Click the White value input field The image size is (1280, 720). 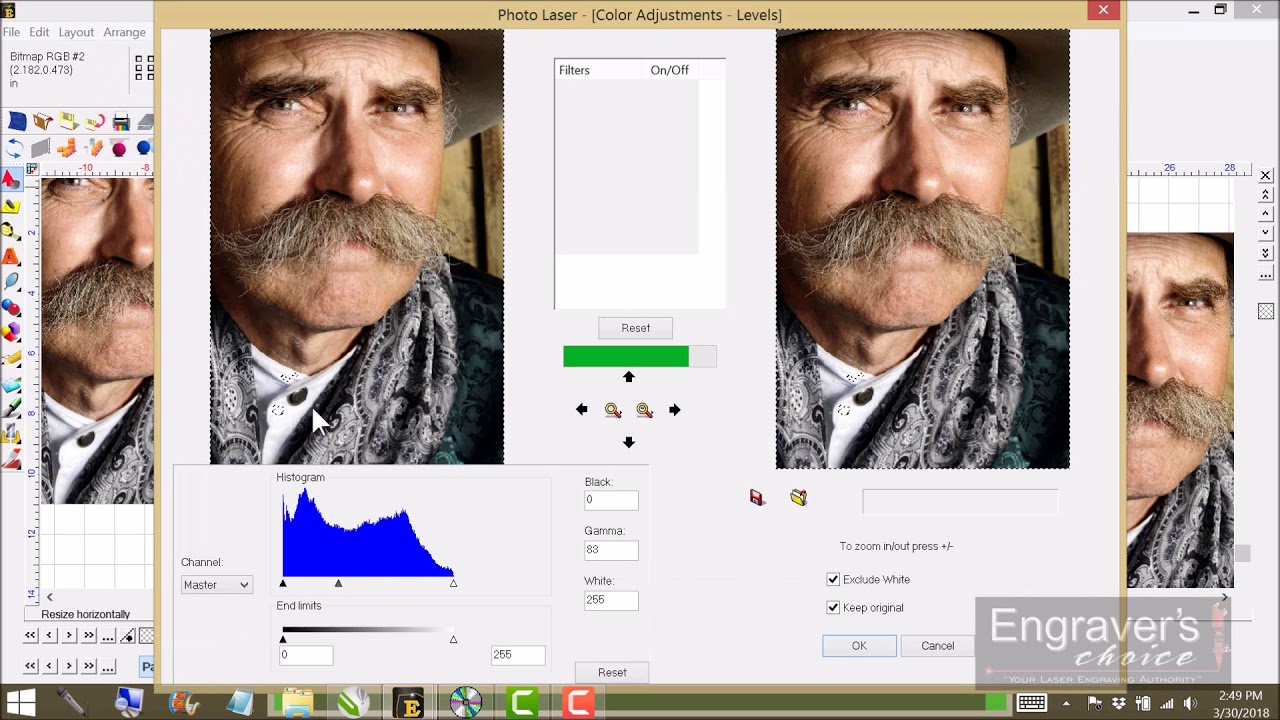(x=611, y=600)
